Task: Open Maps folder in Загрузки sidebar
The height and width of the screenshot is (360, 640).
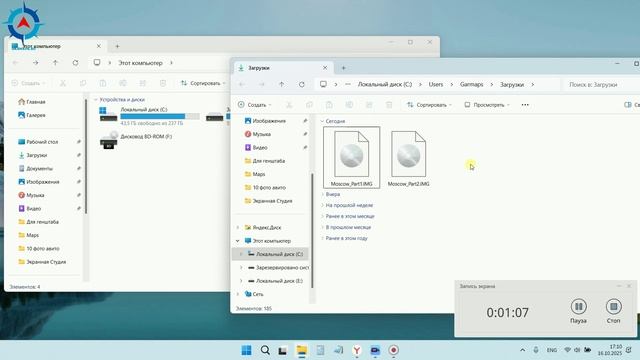Action: pos(259,174)
